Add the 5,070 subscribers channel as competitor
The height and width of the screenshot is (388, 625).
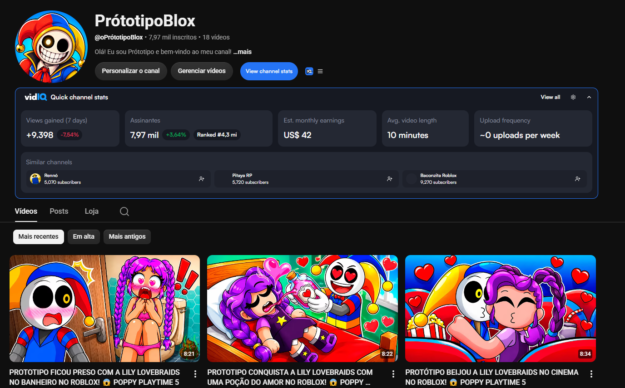coord(201,179)
